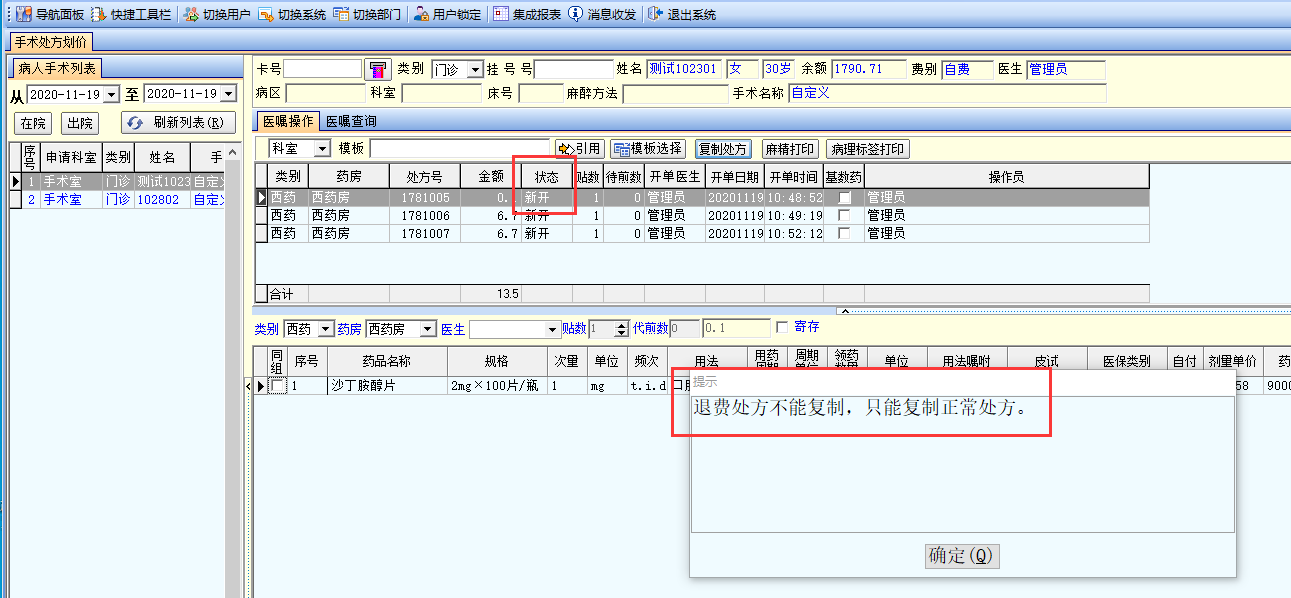
Task: Click the 手术名称 field showing 自定义
Action: 947,94
